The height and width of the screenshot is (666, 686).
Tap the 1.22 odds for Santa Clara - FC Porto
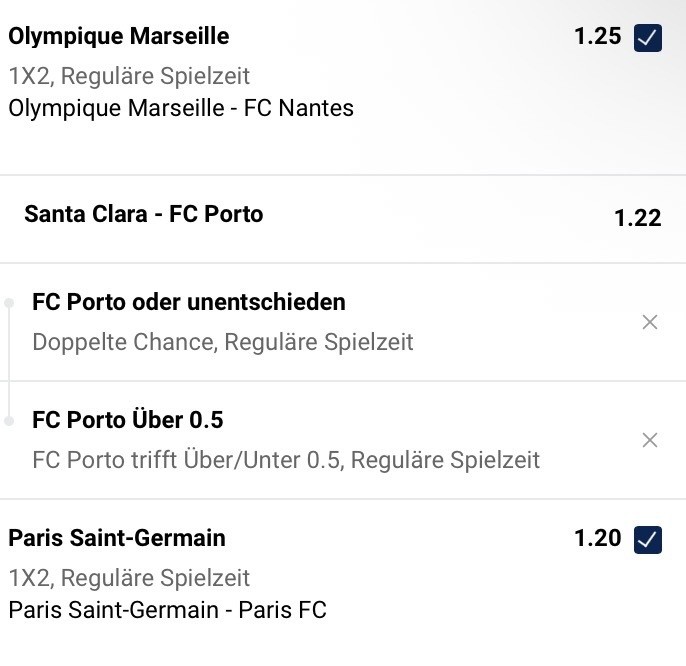click(637, 218)
